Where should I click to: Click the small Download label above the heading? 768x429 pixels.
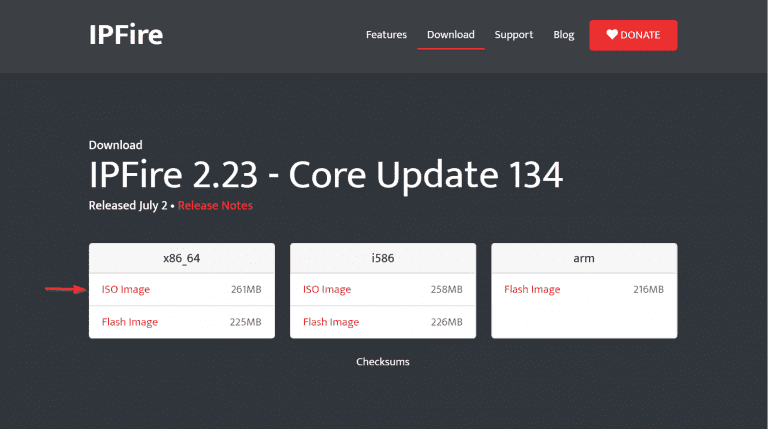(x=116, y=145)
